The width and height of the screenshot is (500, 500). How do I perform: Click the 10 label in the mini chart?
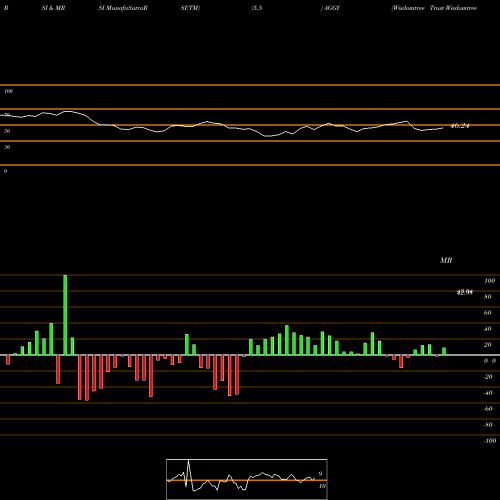click(322, 486)
